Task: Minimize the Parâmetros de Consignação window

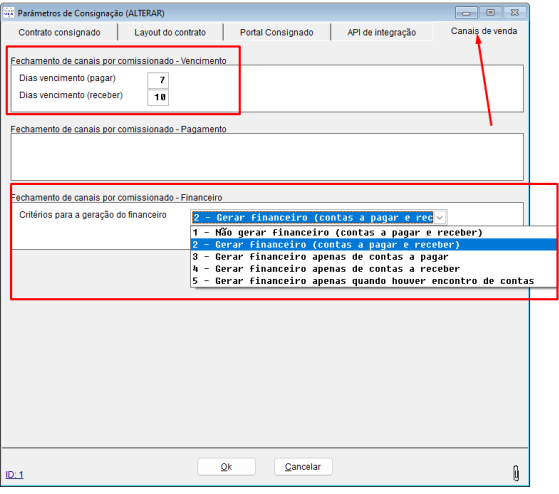Action: coord(466,13)
